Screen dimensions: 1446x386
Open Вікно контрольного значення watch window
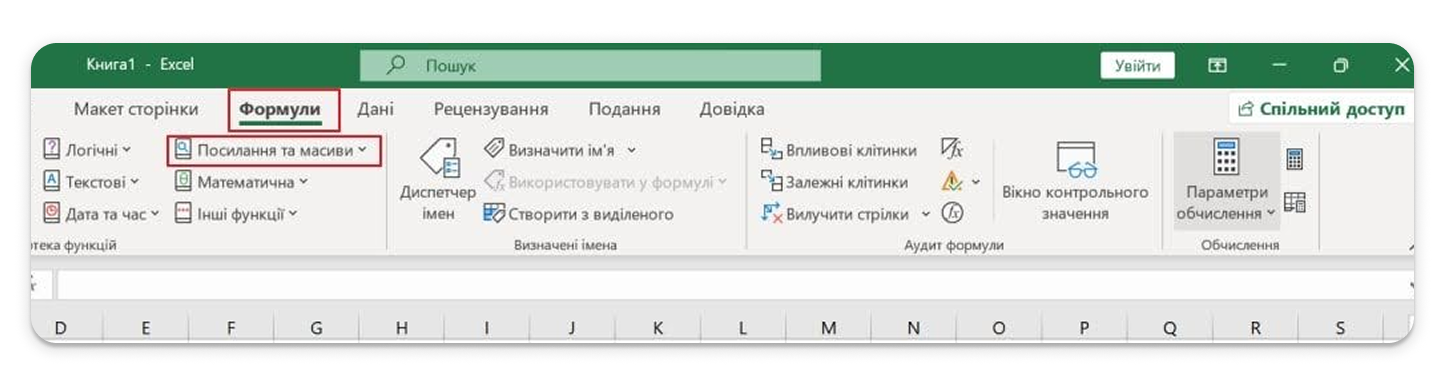point(1075,180)
